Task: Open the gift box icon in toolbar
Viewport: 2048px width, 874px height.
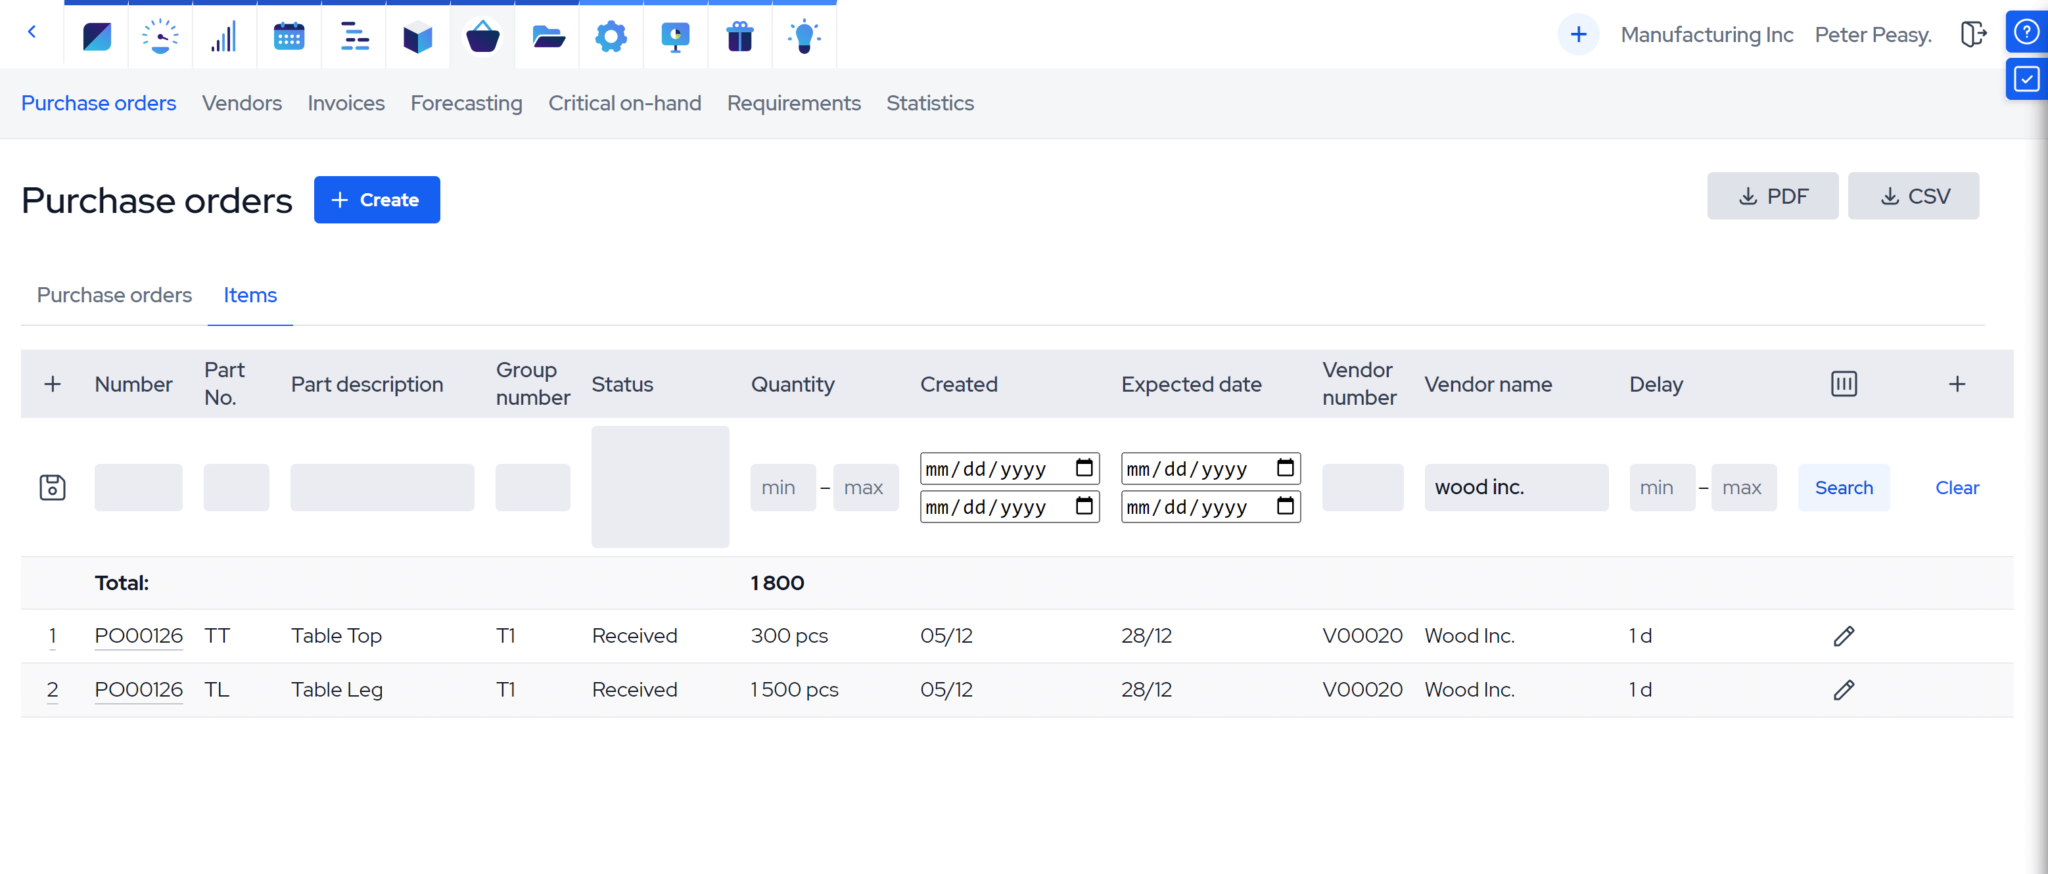Action: click(740, 37)
